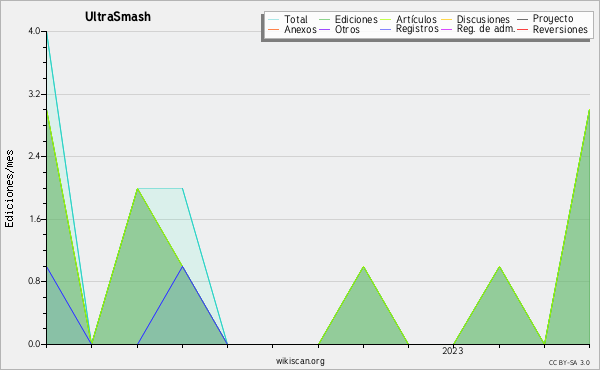Click the 2.4 y-axis value

pyautogui.click(x=34, y=156)
